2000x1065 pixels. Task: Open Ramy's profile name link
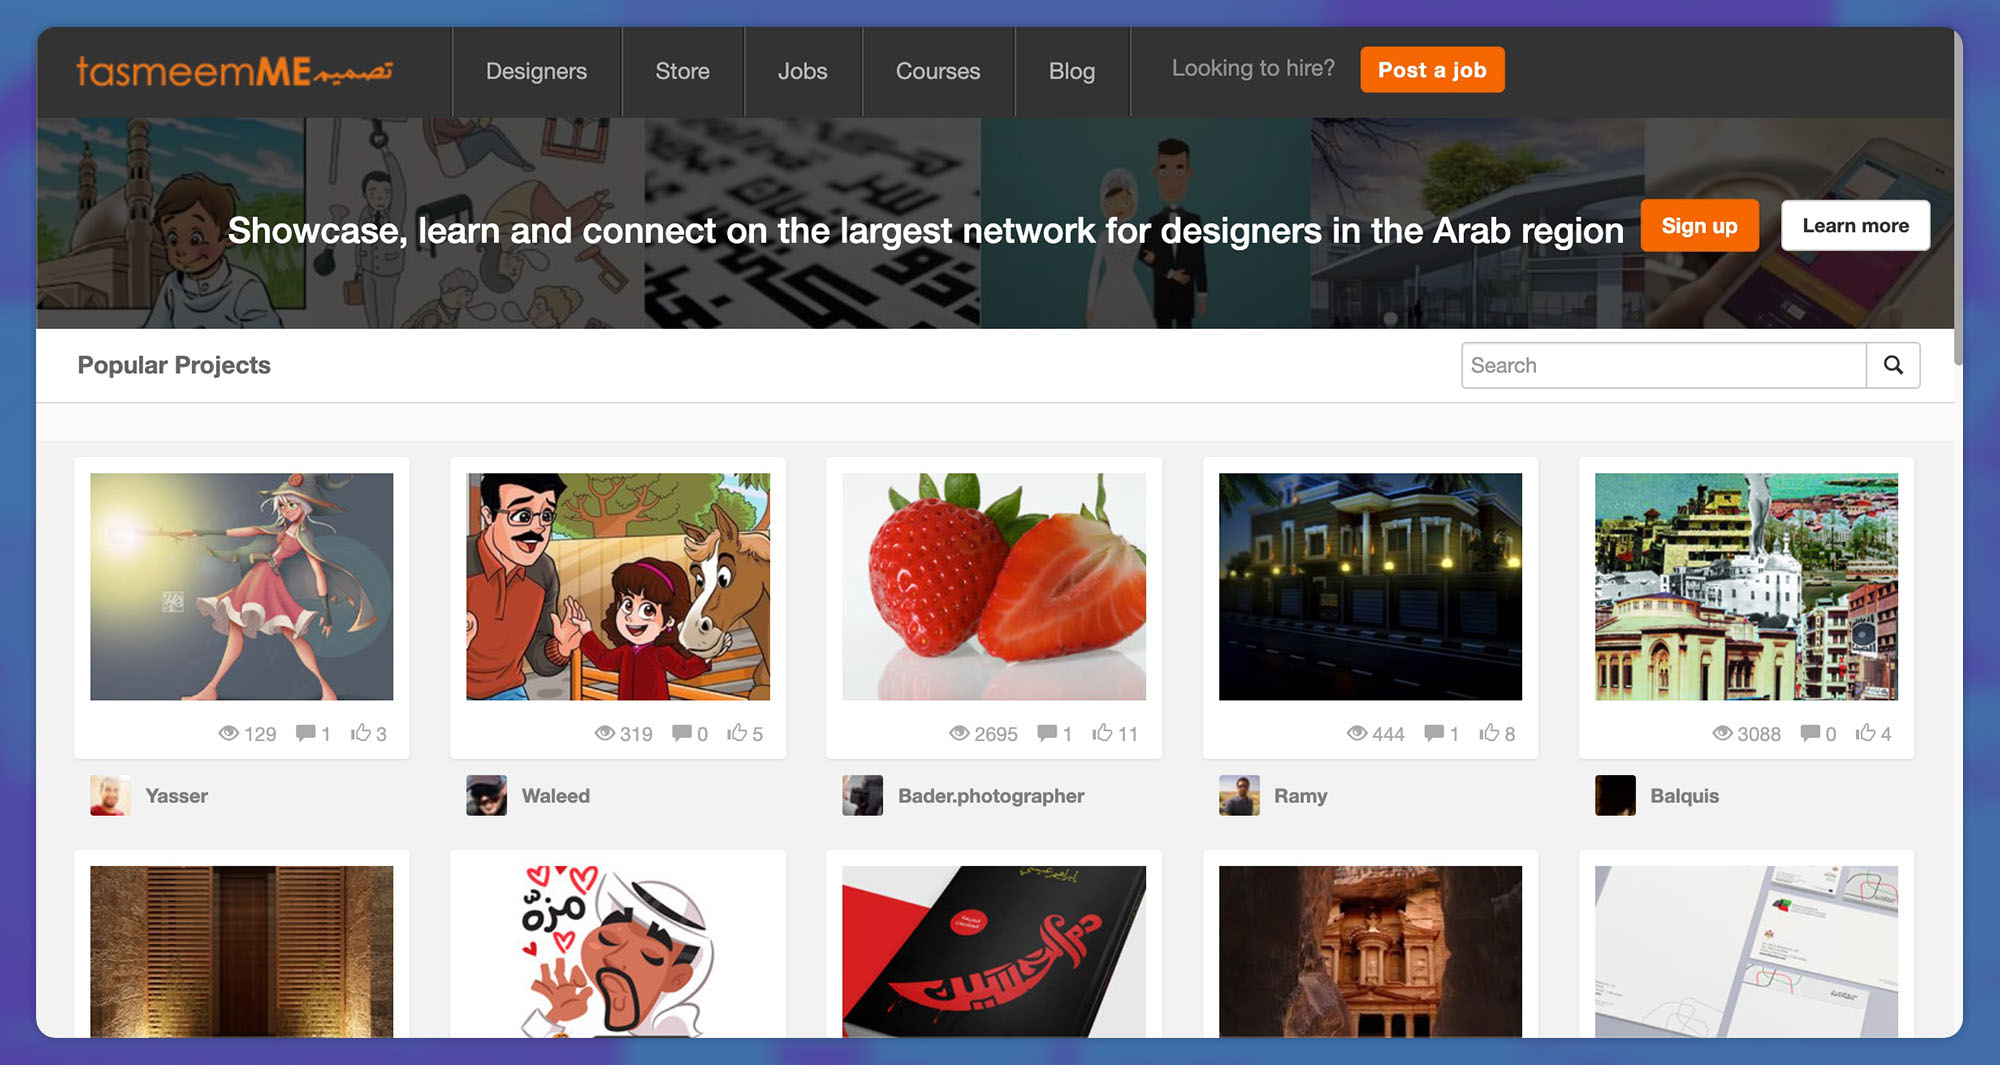[1301, 796]
